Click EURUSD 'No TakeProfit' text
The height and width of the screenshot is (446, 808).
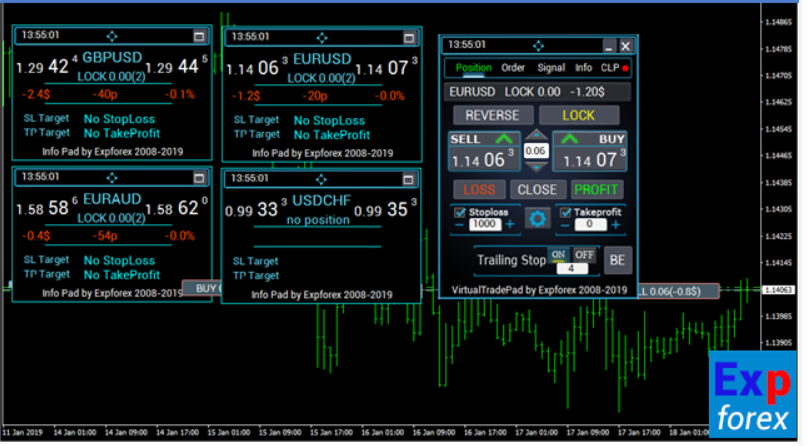point(332,135)
